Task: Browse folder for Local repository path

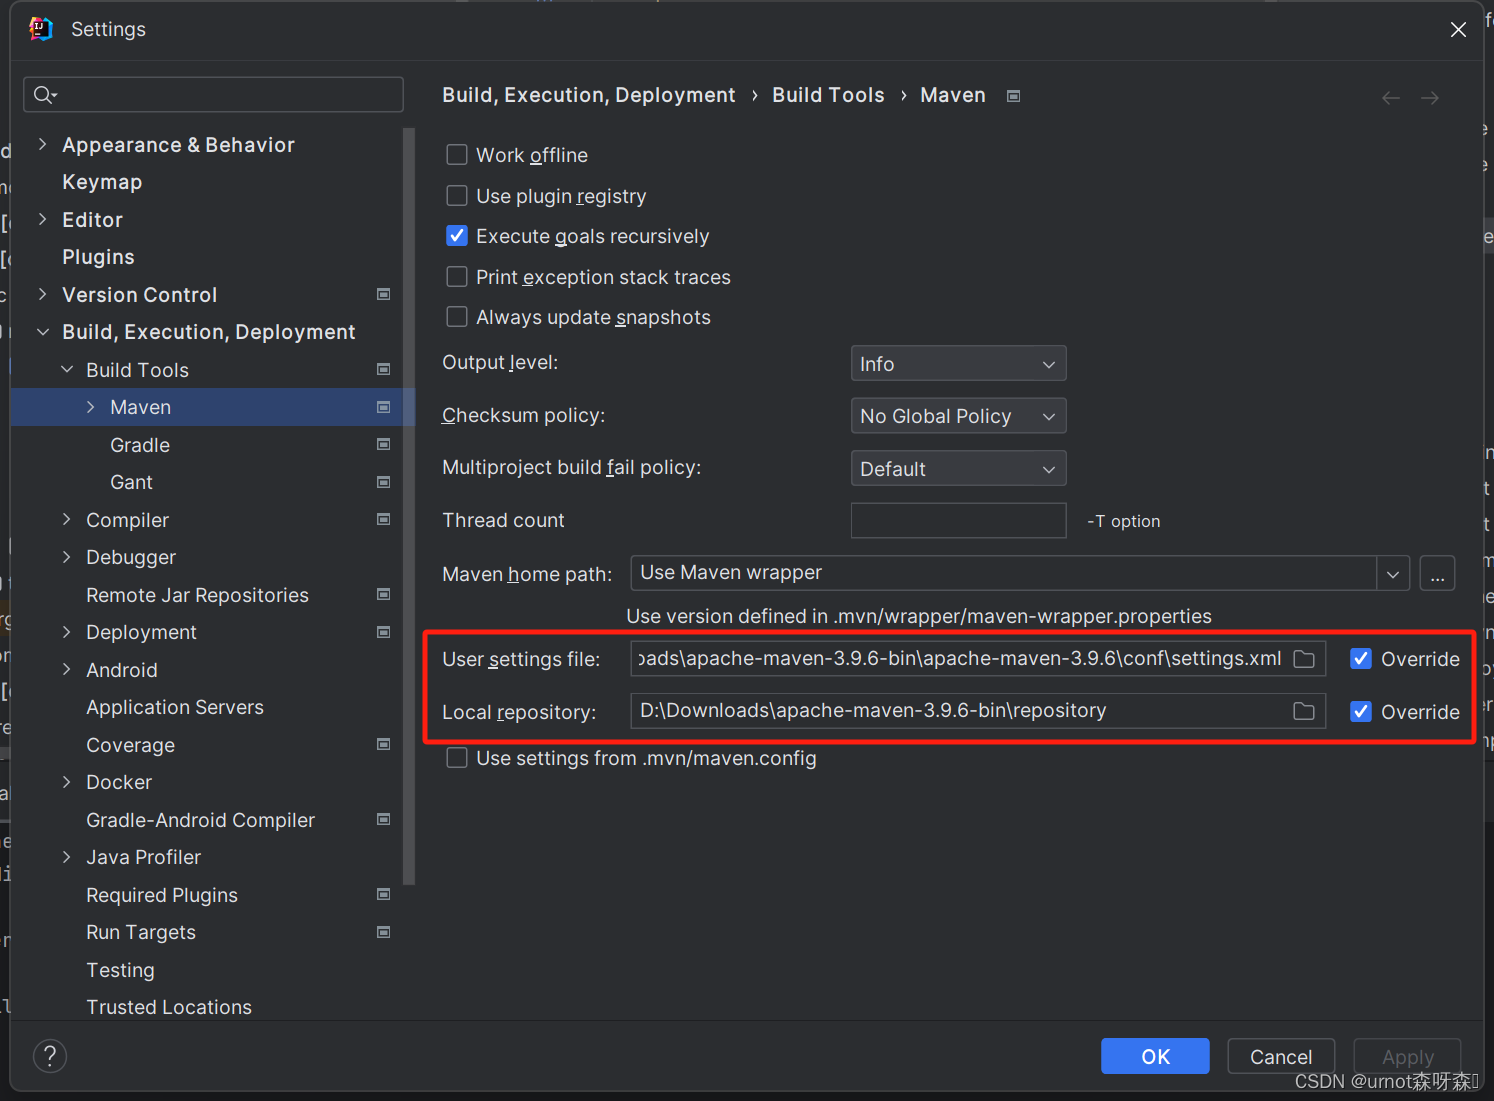Action: click(1304, 711)
